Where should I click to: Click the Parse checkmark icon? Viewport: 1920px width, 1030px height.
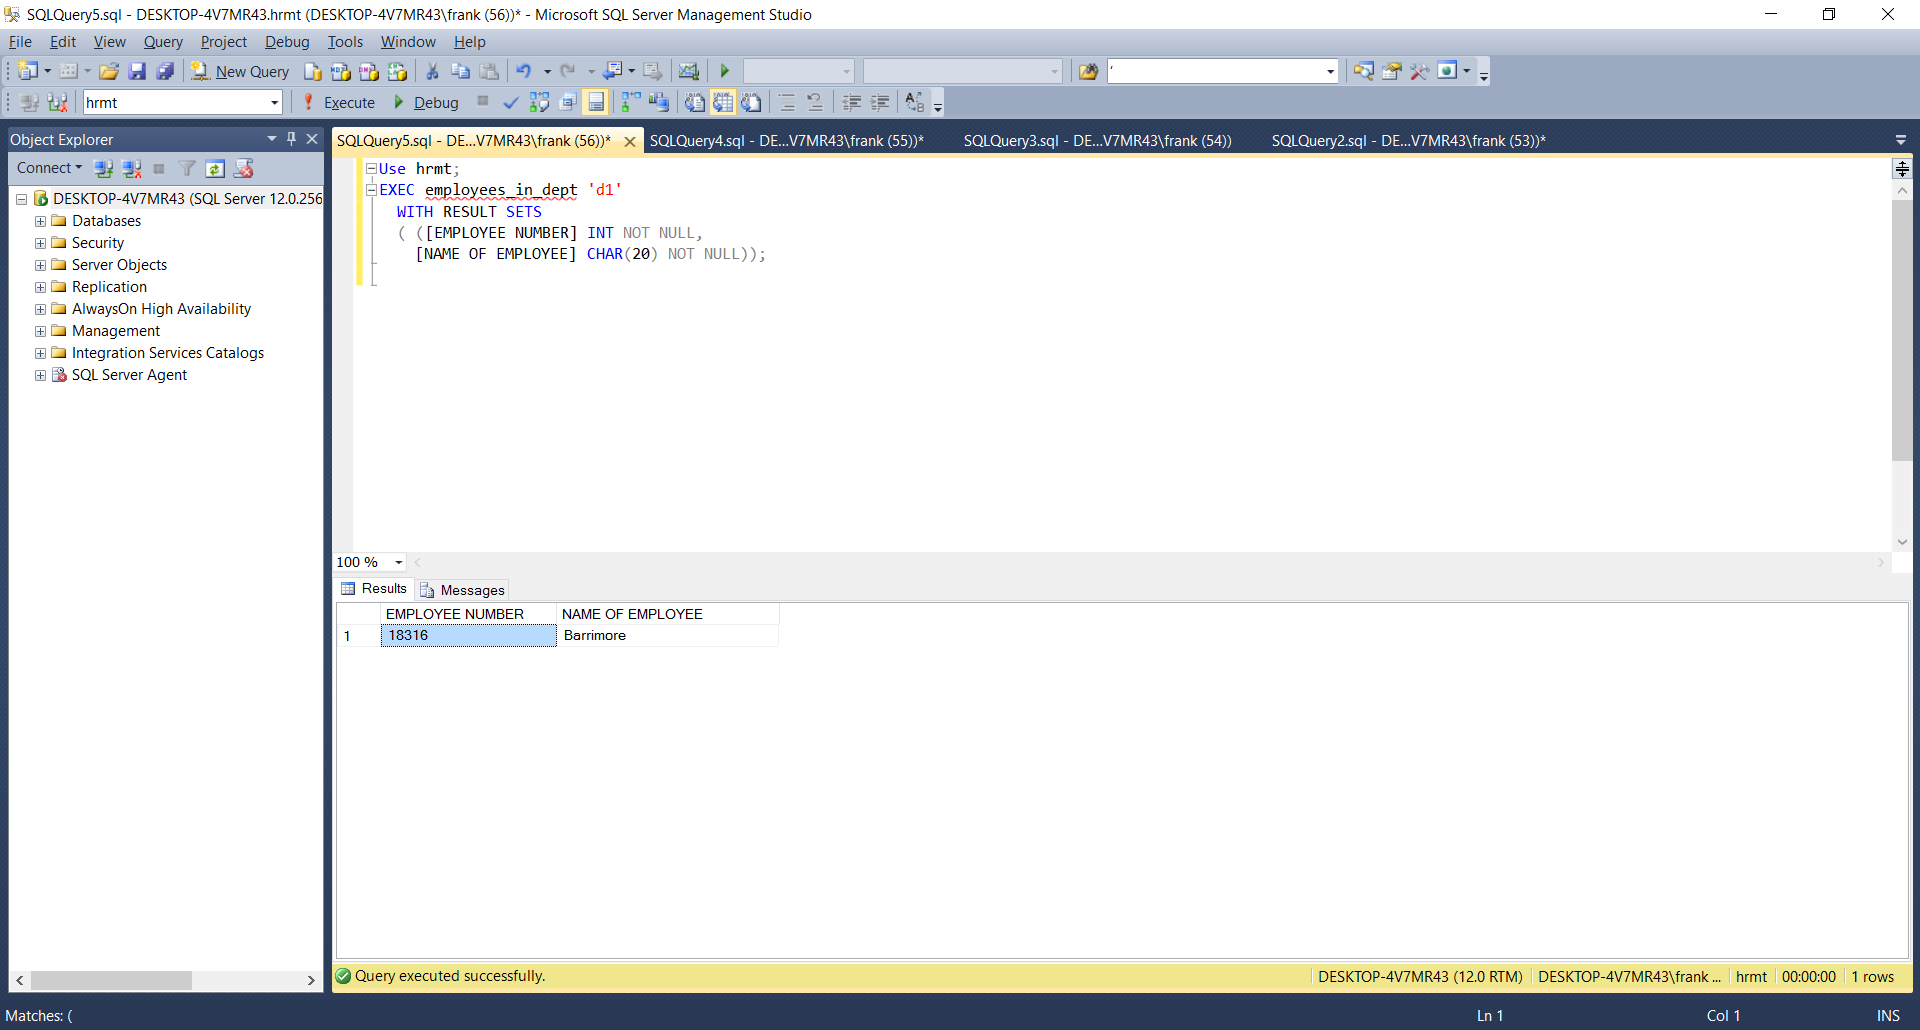pyautogui.click(x=511, y=102)
